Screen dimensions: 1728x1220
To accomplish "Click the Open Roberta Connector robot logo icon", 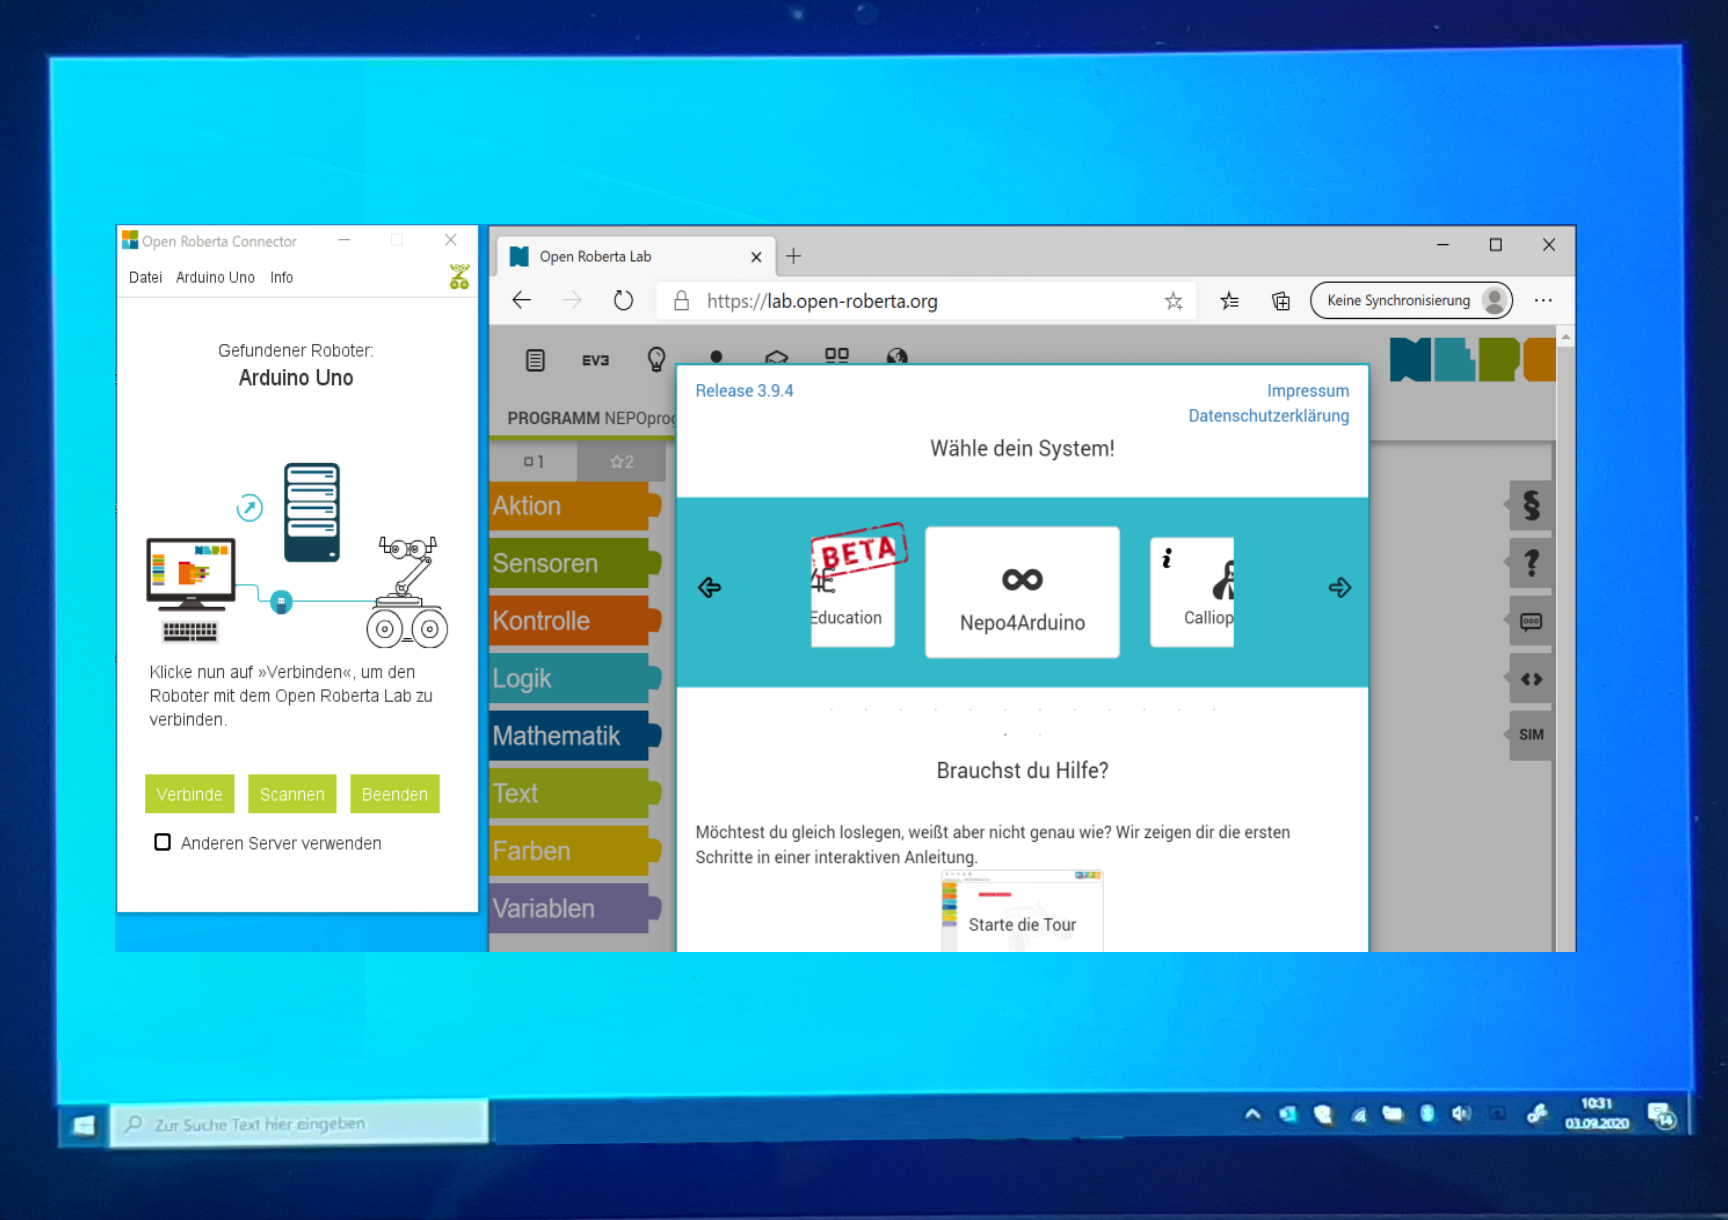I will [459, 277].
